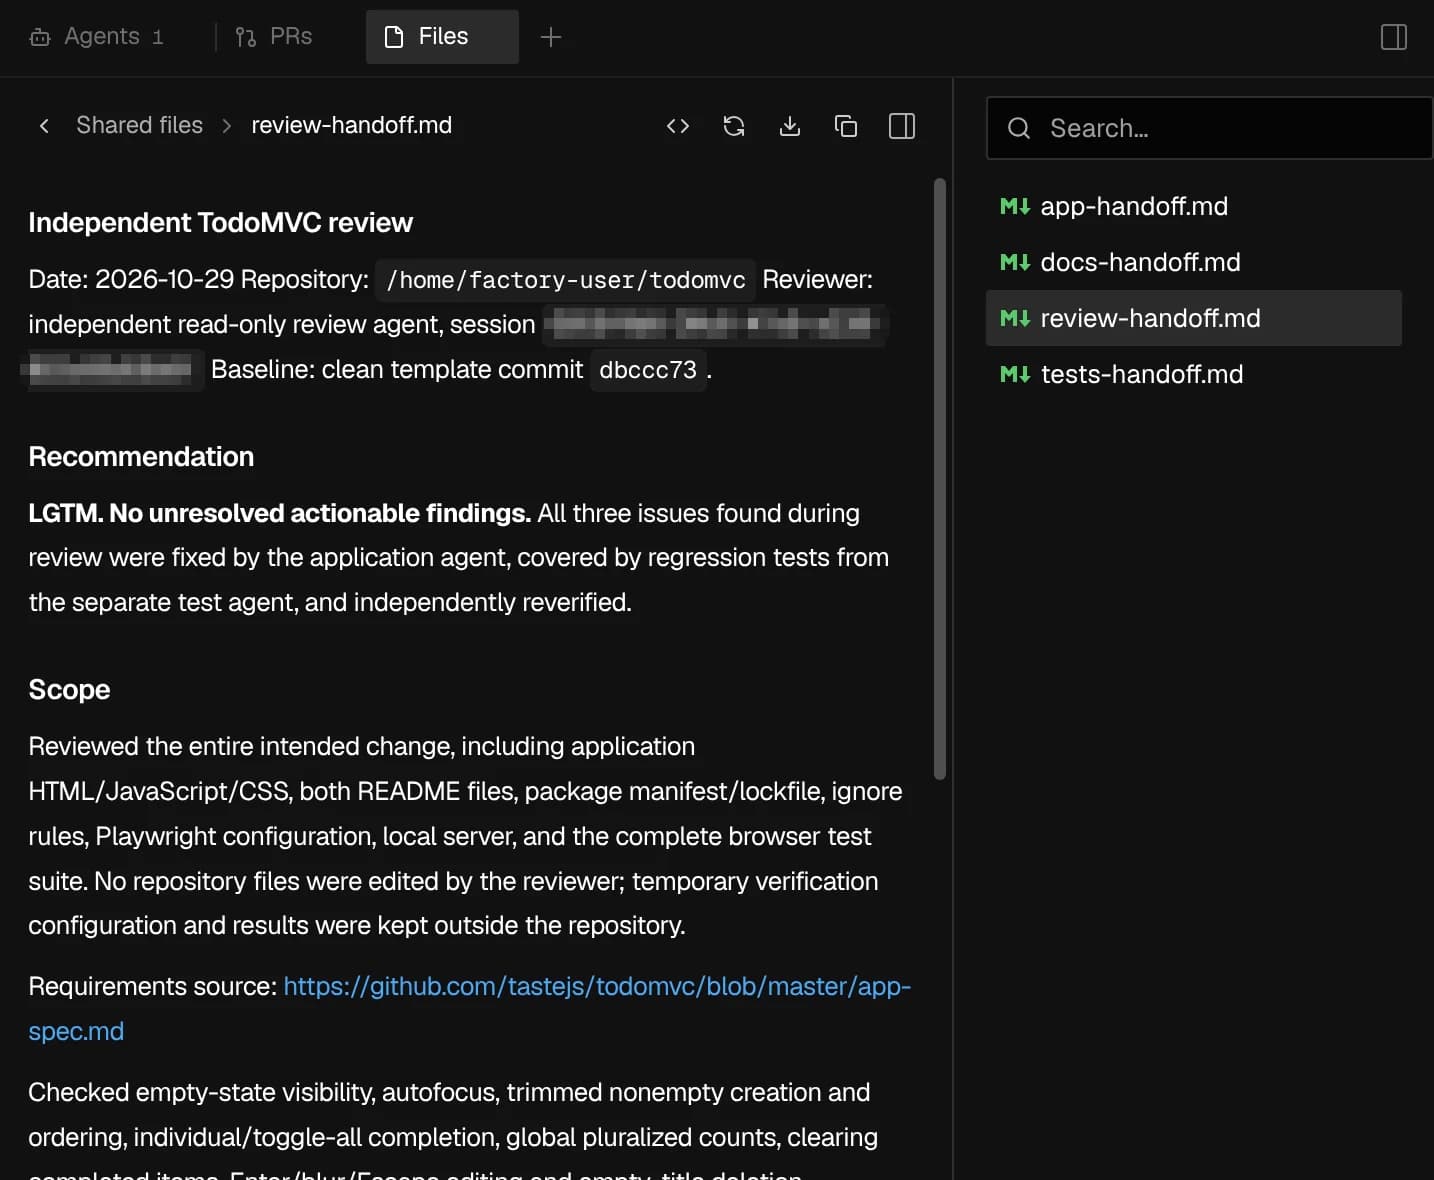
Task: Click the magnifier icon in Search box
Action: [1019, 128]
